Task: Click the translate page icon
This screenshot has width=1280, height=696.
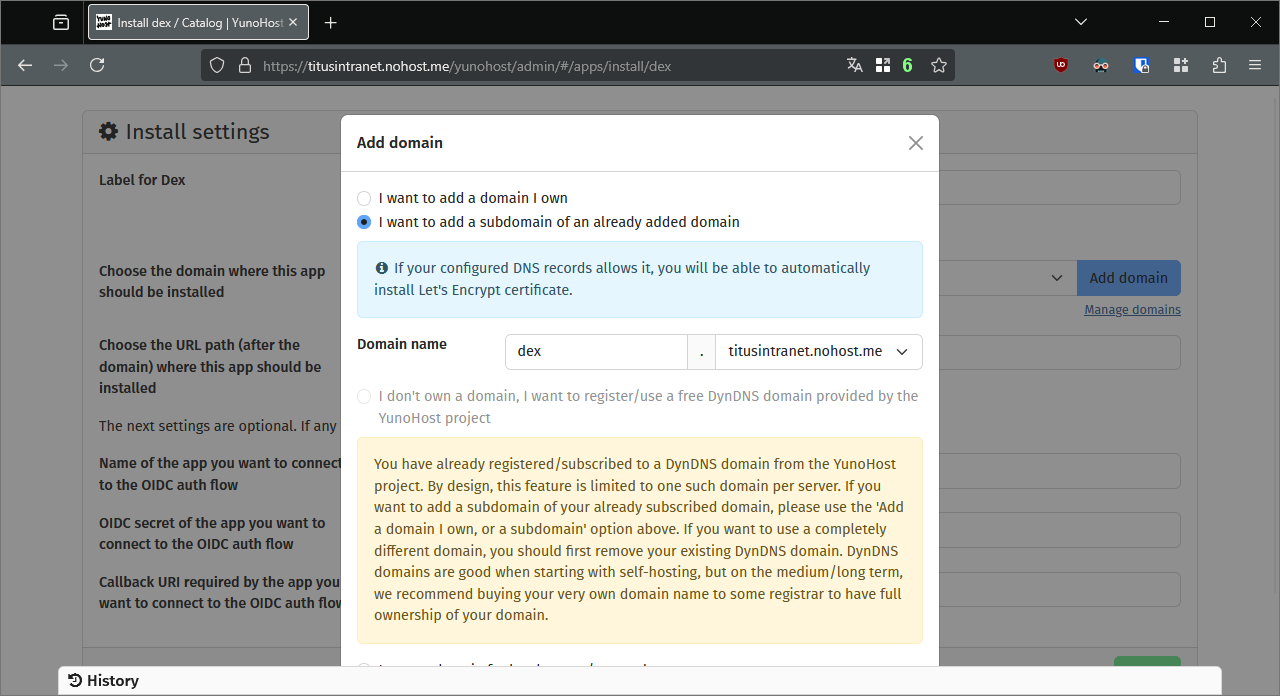Action: (854, 65)
